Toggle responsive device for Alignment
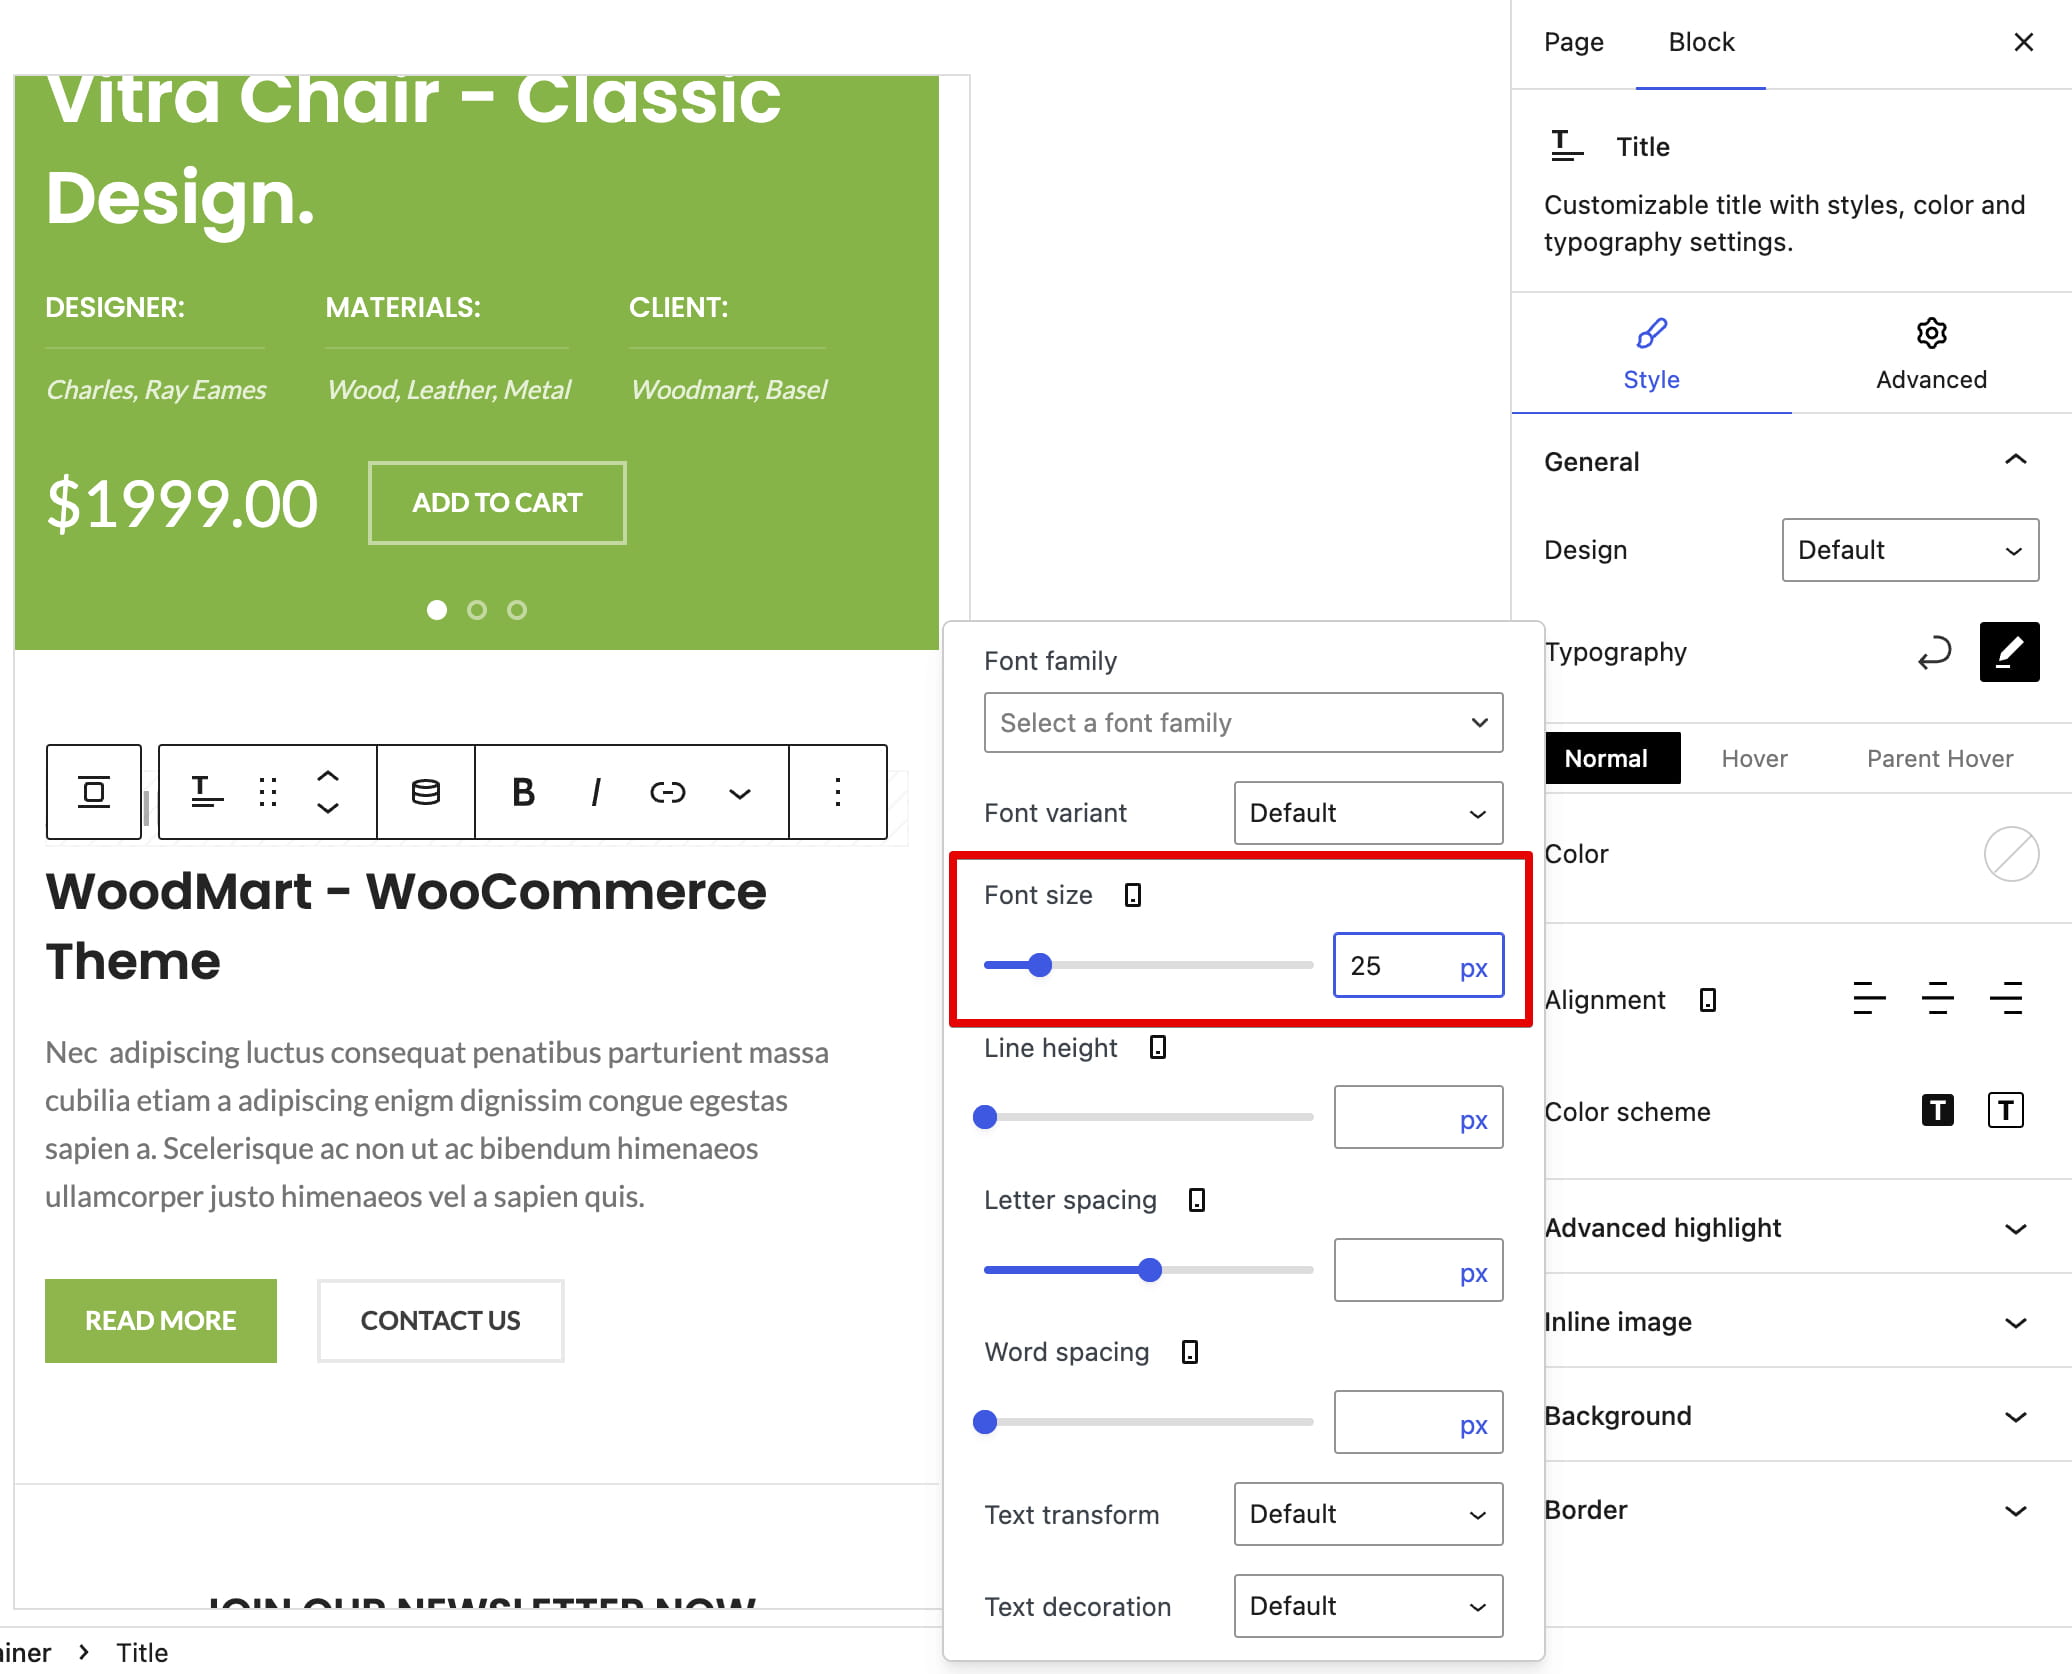The height and width of the screenshot is (1674, 2072). click(1708, 1000)
